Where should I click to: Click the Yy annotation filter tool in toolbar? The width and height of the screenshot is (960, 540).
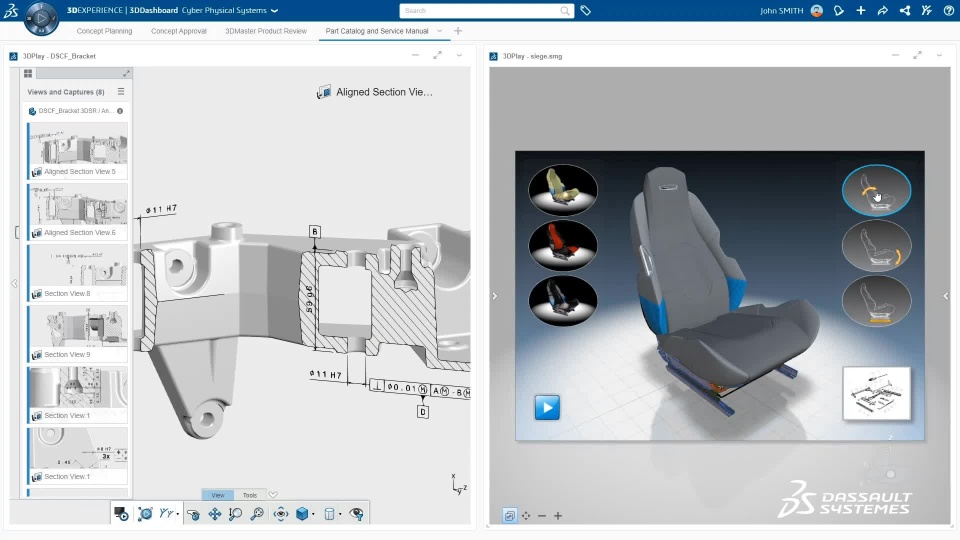[166, 514]
